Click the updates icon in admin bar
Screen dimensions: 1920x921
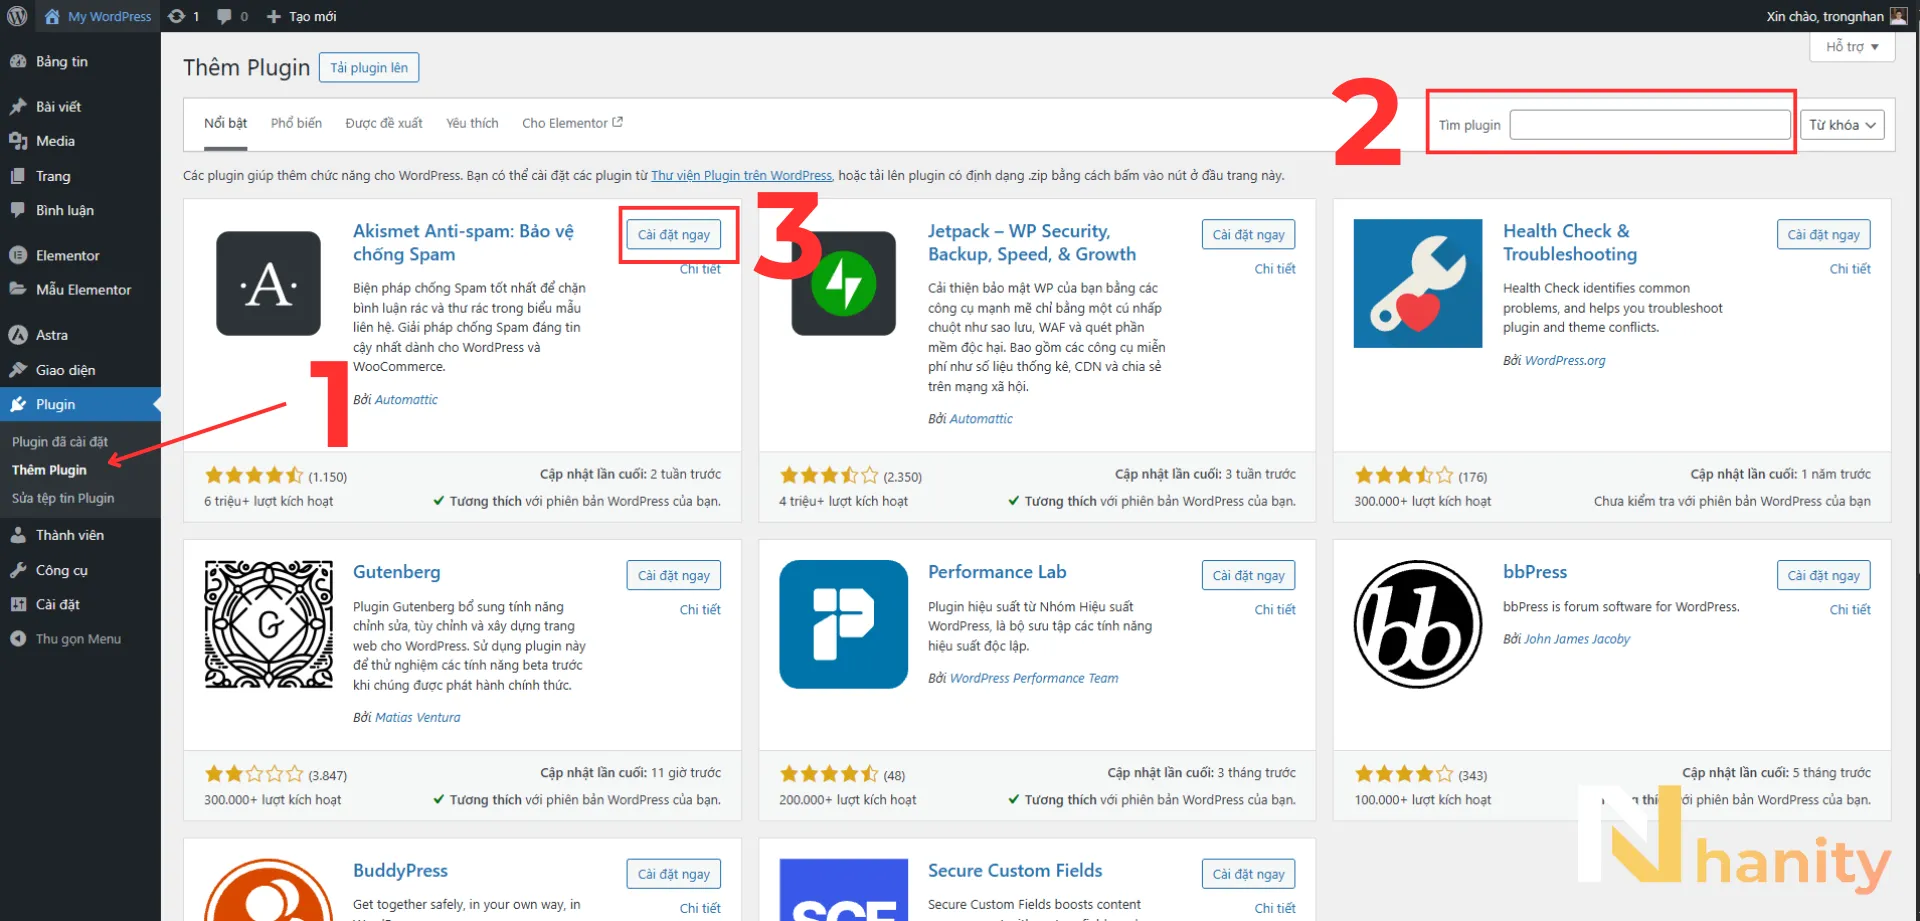coord(177,16)
